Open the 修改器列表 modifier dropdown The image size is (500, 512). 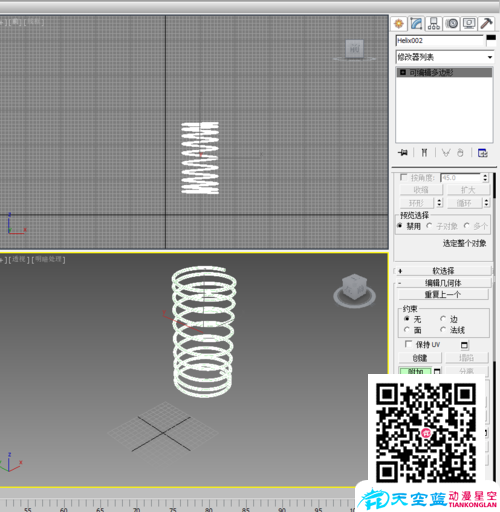(445, 57)
